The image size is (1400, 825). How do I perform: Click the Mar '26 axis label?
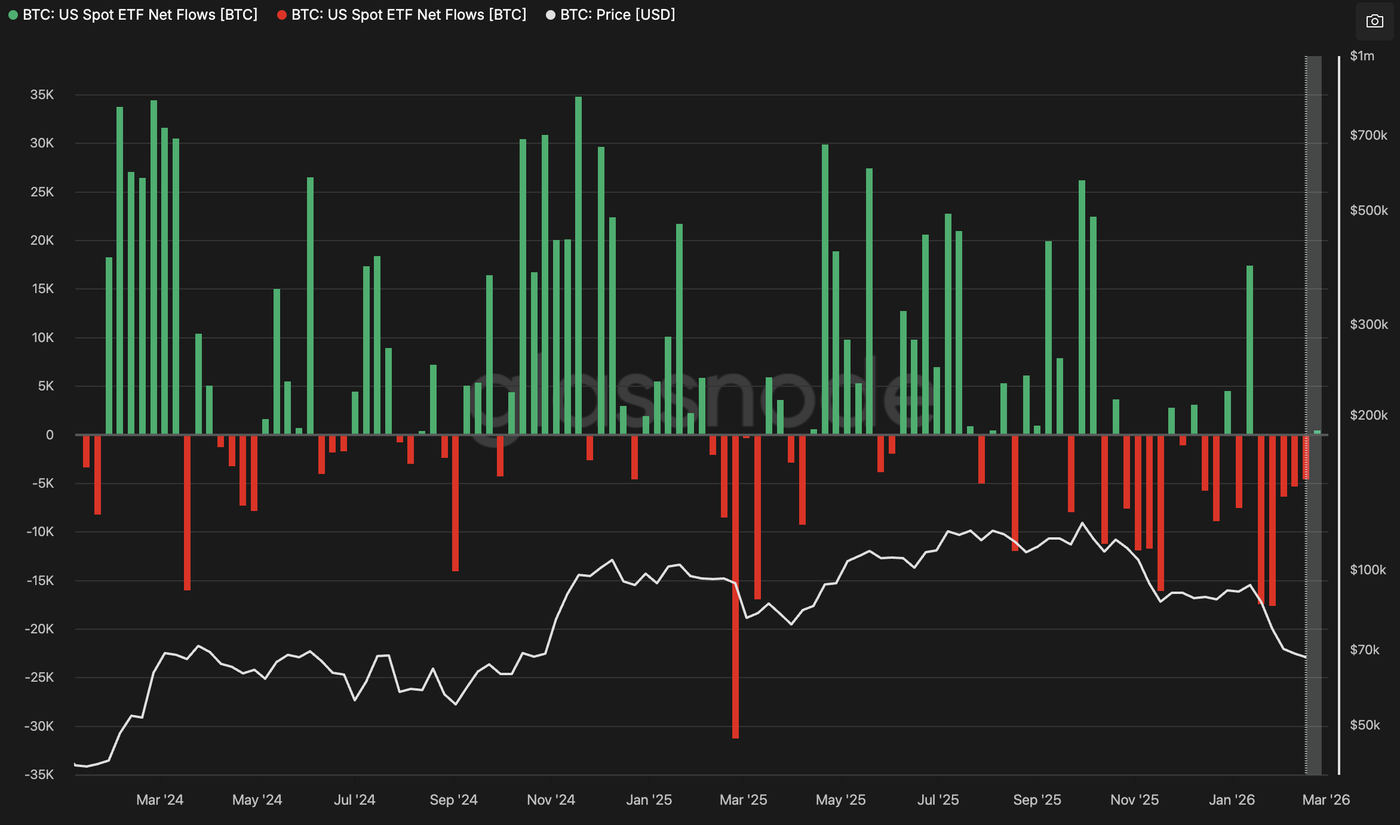[1325, 800]
